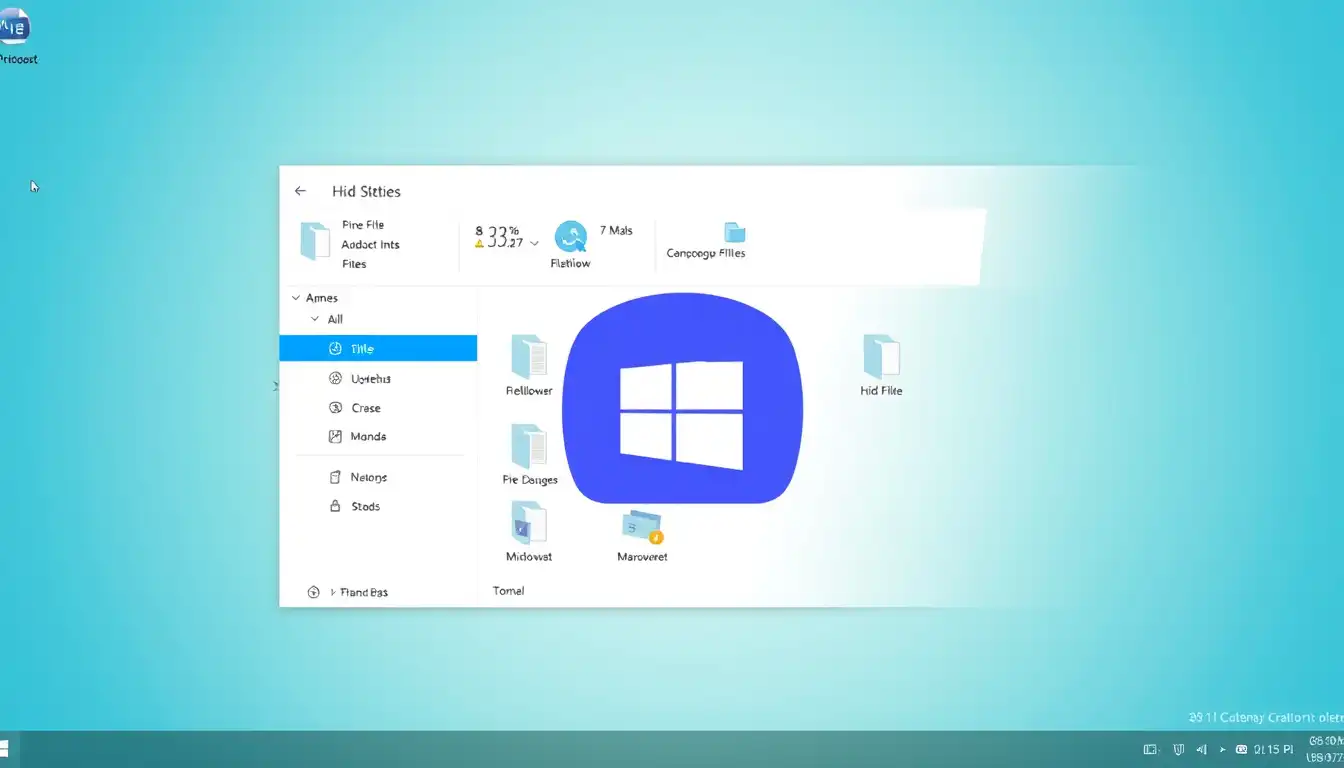This screenshot has height=768, width=1344.
Task: Click the keyboard tray icon near clock
Action: pyautogui.click(x=1241, y=749)
